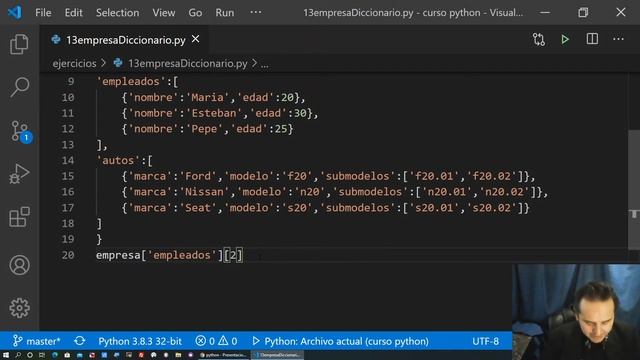Click Python: Archivo actual debug configuration

pyautogui.click(x=340, y=341)
